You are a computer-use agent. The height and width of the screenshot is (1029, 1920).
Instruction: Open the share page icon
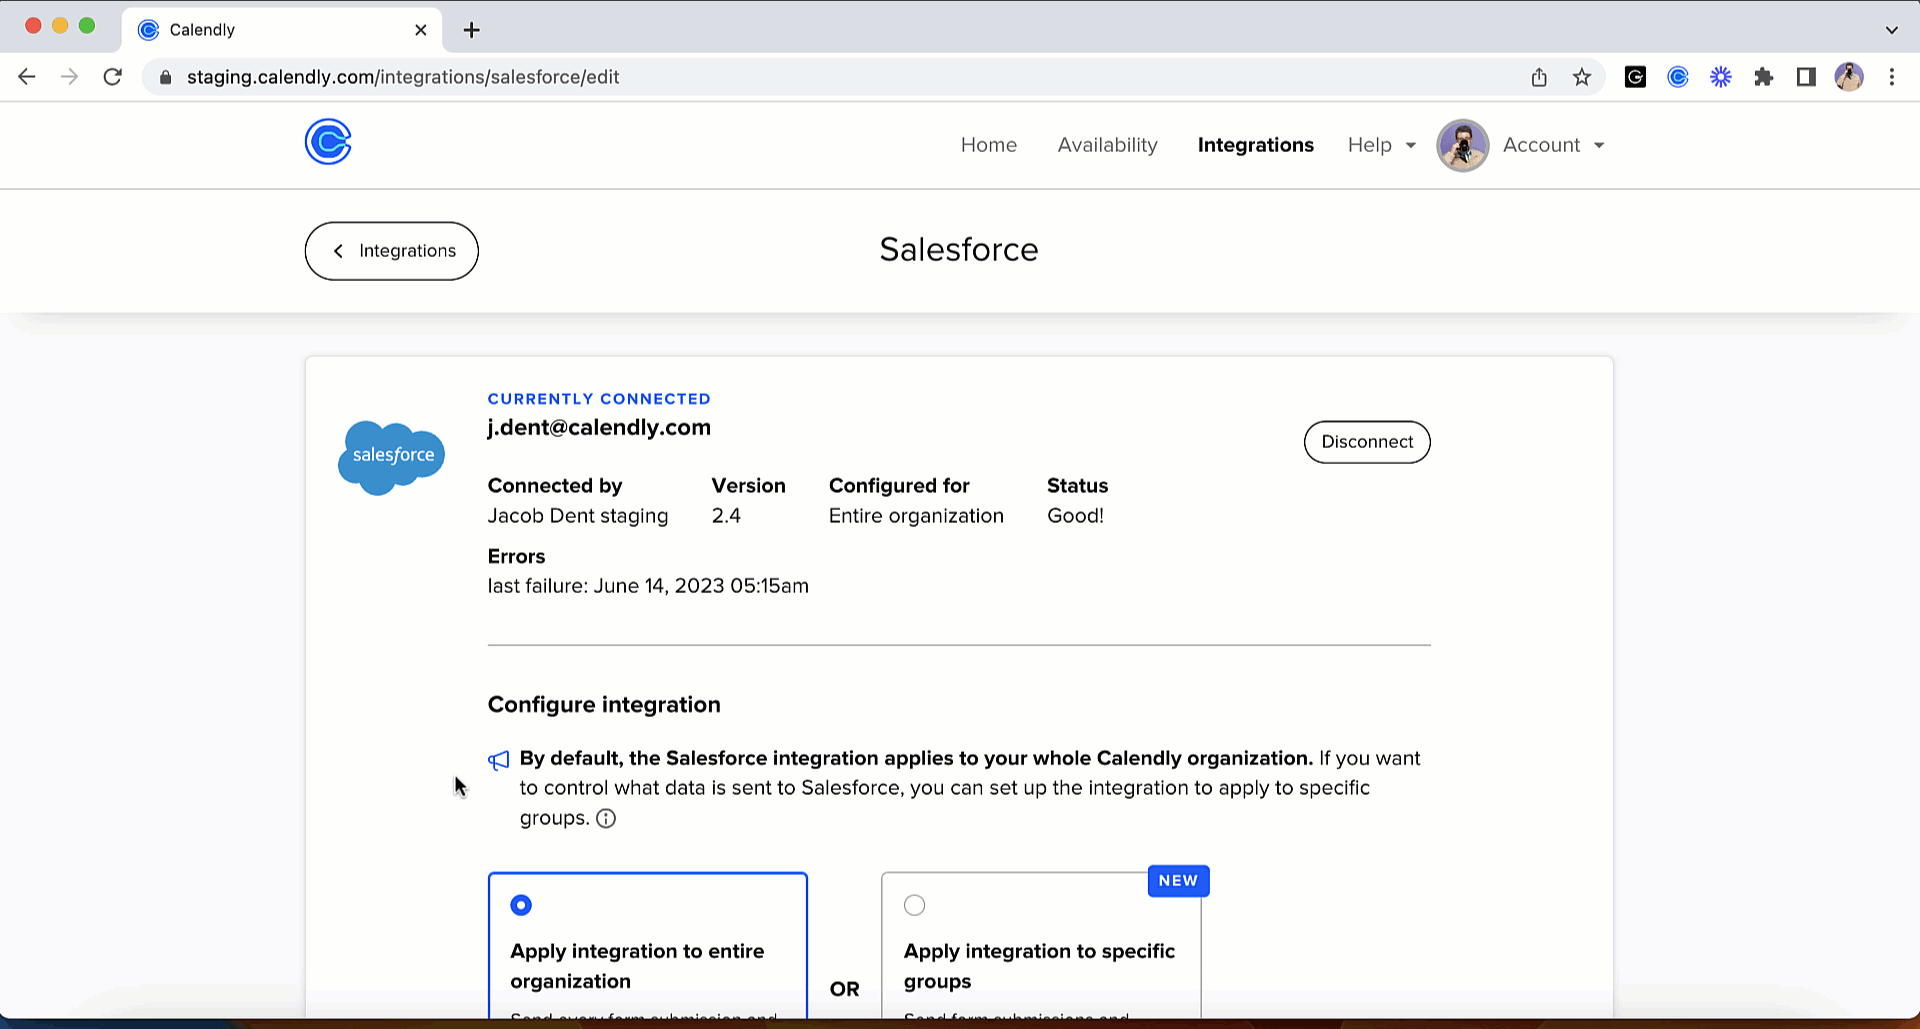point(1539,77)
